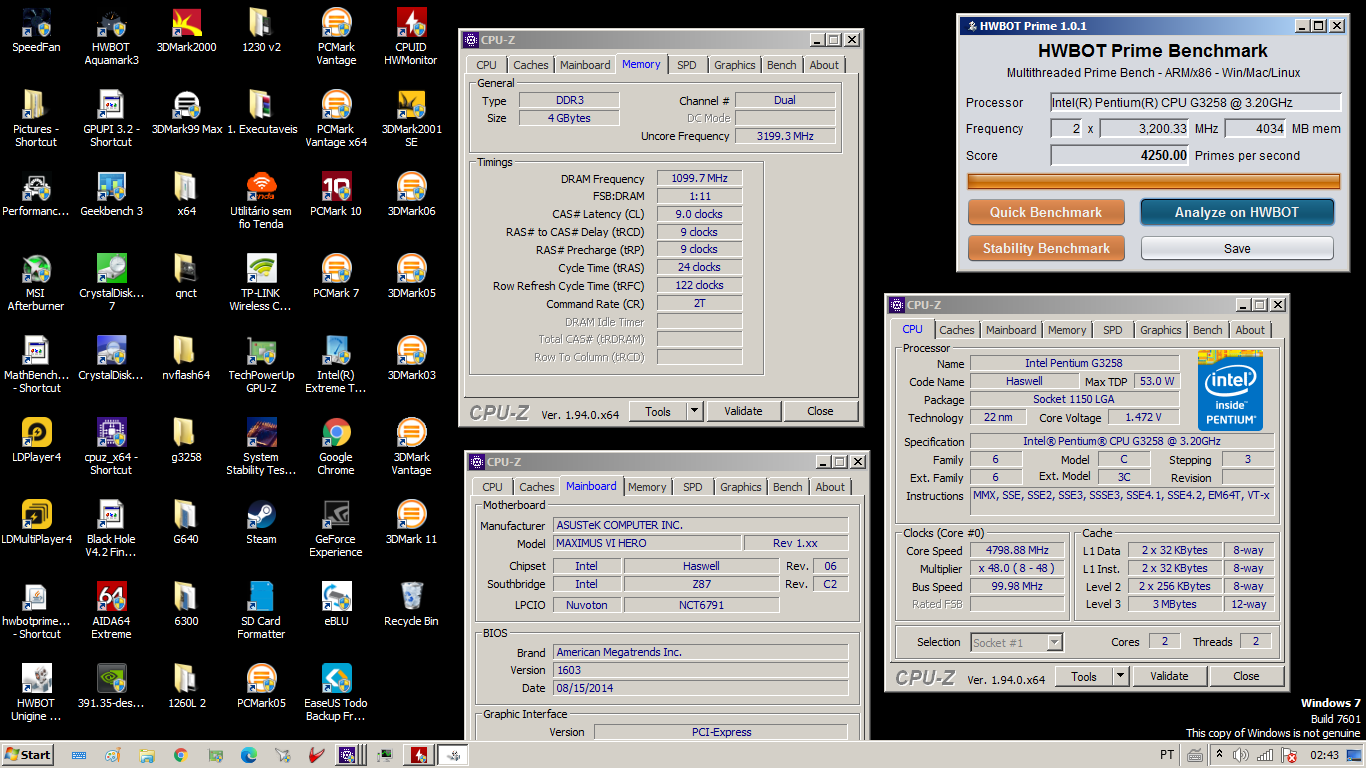Screen dimensions: 1366x768
Task: Open Memory tab in CPU-Z CPU window
Action: (x=1067, y=330)
